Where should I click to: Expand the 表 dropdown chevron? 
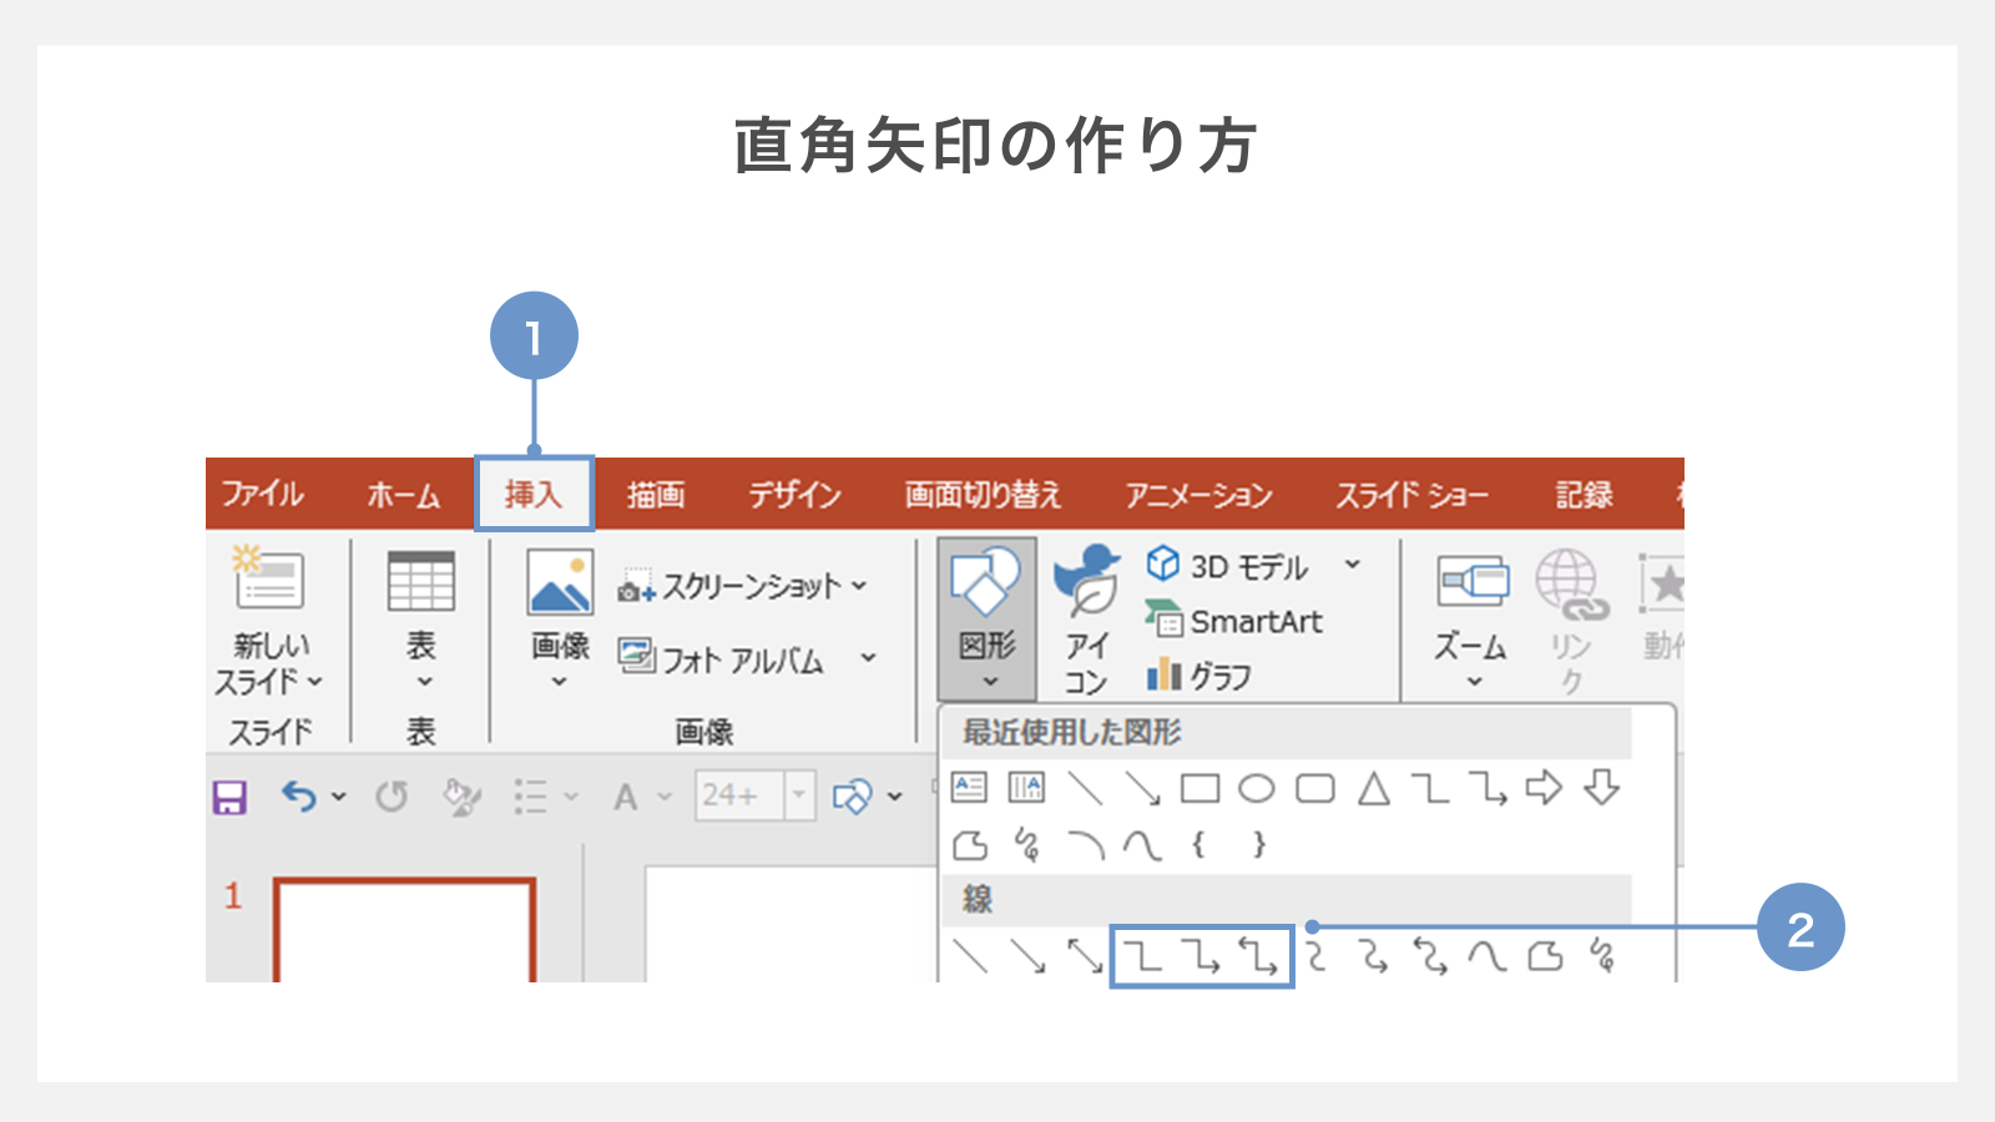coord(424,682)
